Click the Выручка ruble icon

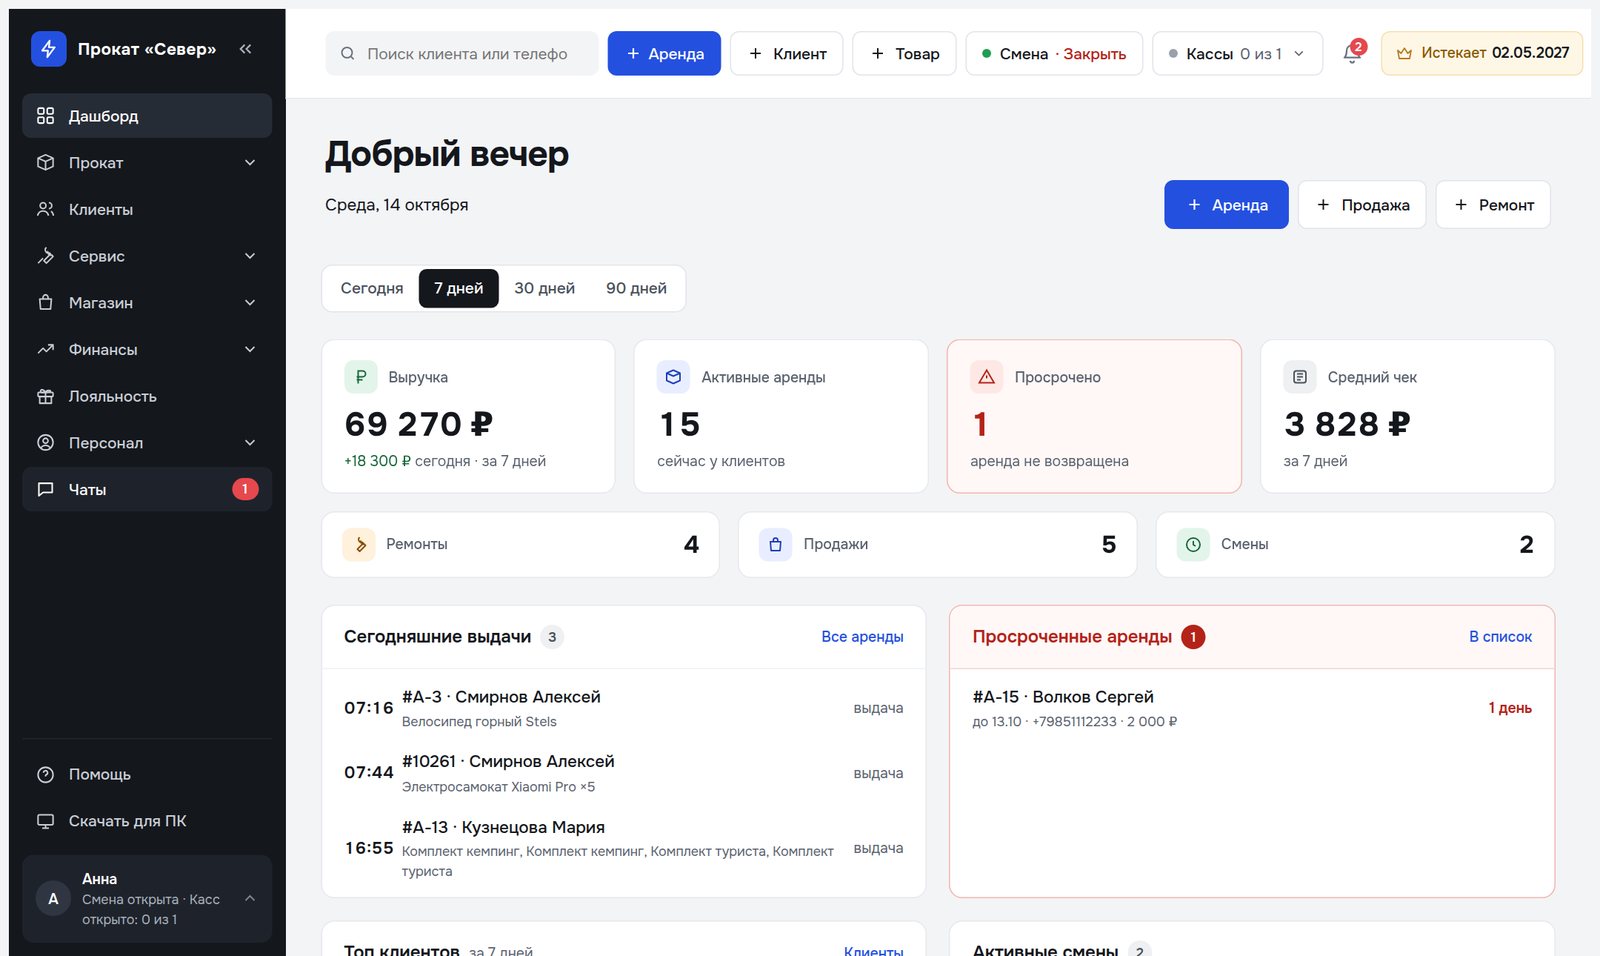point(361,377)
